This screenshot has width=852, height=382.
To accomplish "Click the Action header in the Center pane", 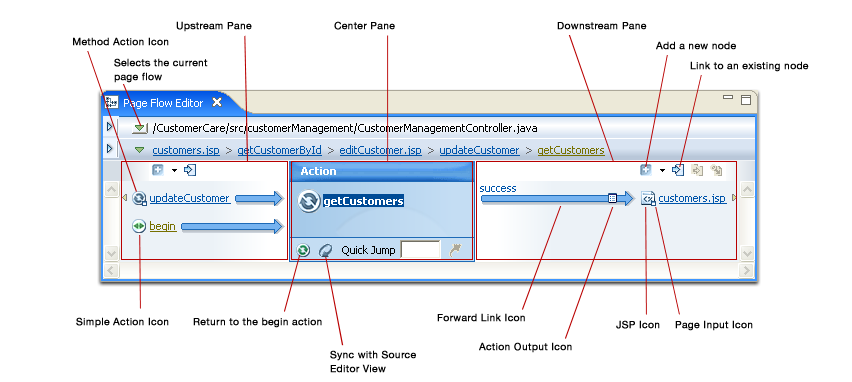I will click(382, 171).
